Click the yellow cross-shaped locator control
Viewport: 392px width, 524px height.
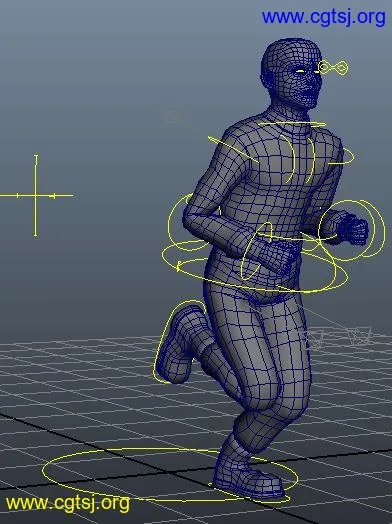click(x=36, y=195)
